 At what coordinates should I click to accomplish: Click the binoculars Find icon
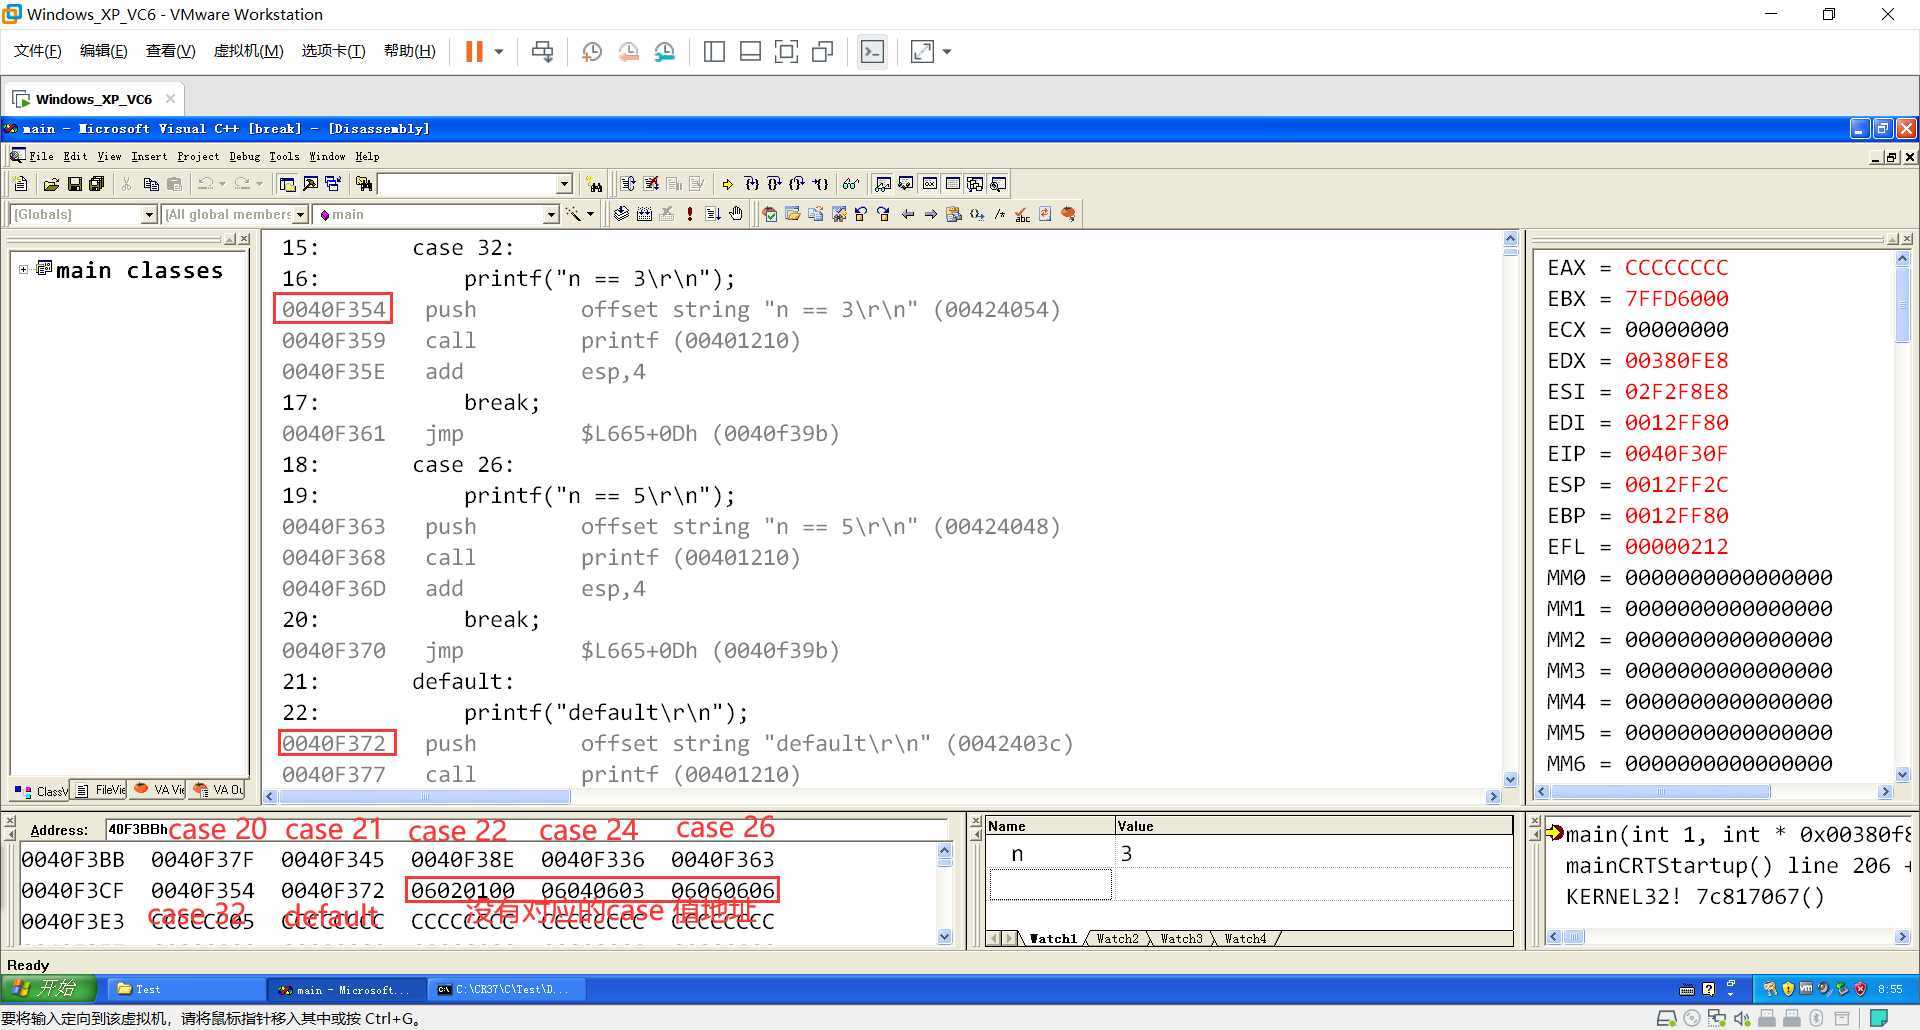(x=595, y=184)
